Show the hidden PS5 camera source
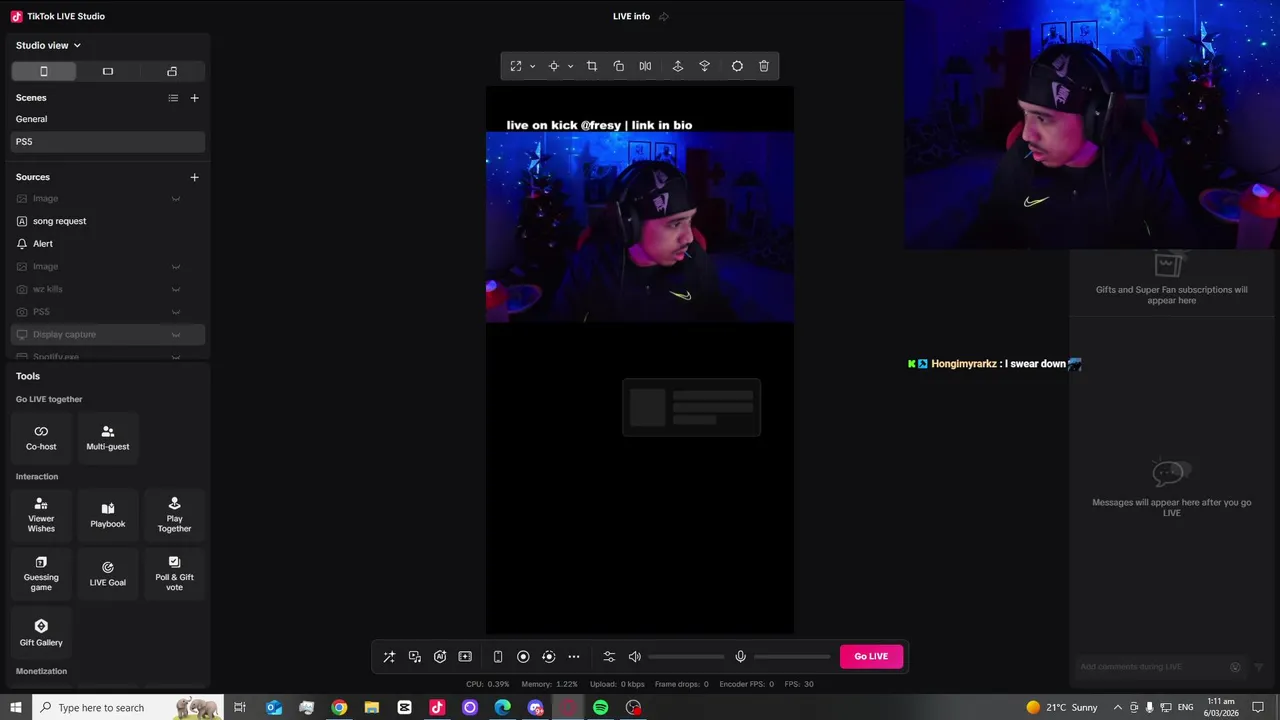The width and height of the screenshot is (1280, 720). coord(176,312)
